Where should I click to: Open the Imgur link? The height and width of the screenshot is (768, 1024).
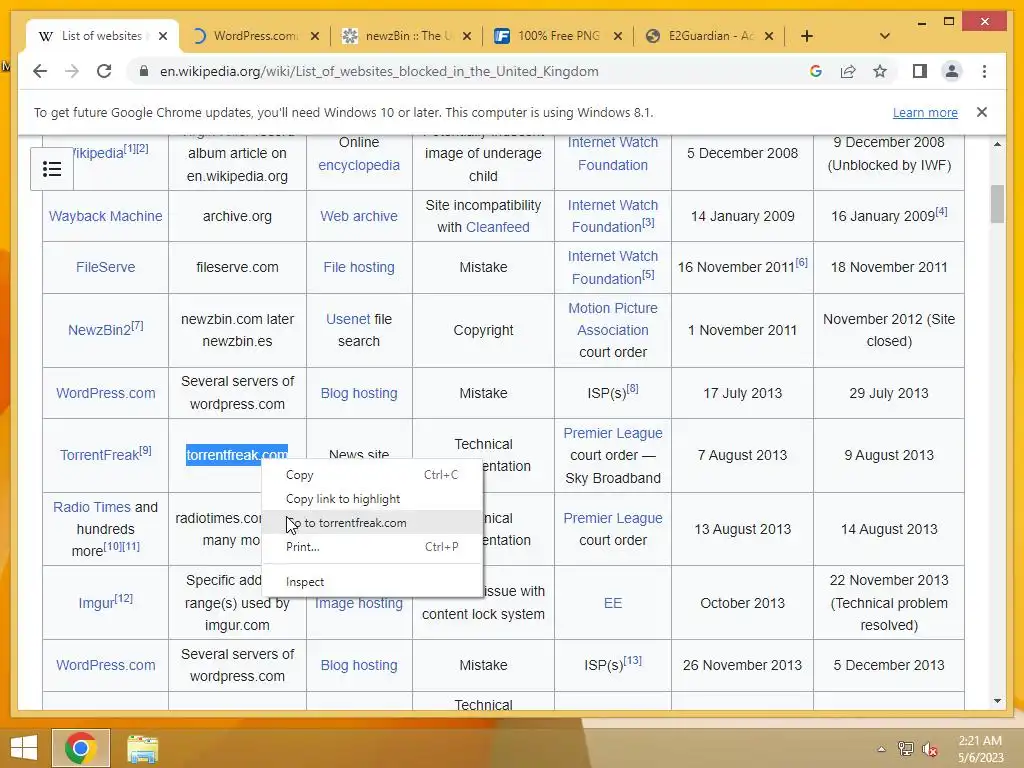(96, 603)
